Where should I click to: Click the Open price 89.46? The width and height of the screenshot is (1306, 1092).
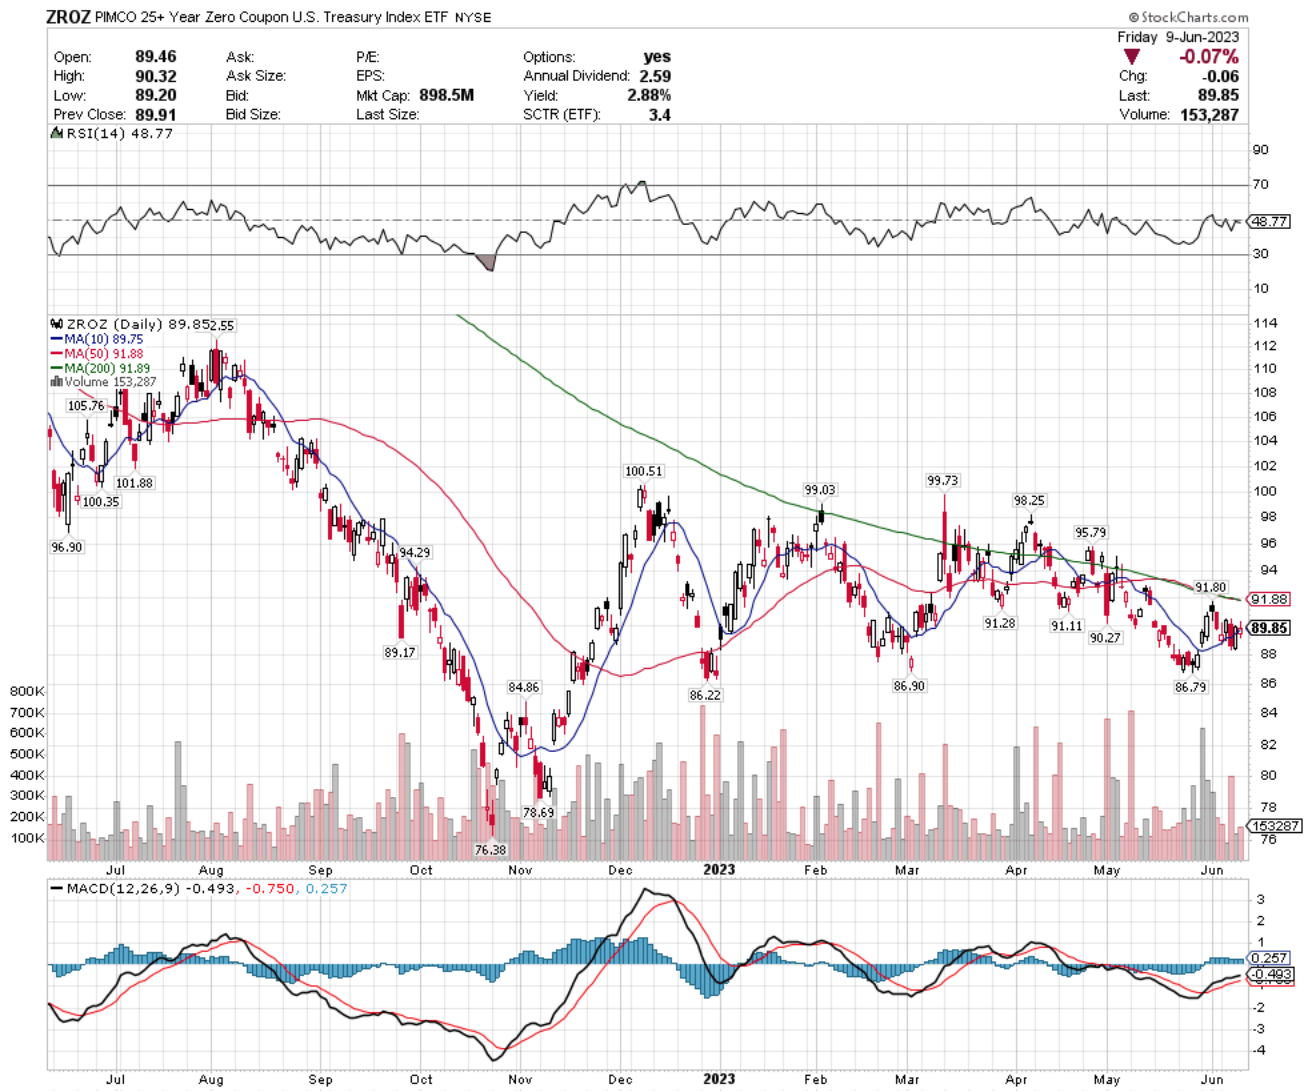[x=156, y=57]
